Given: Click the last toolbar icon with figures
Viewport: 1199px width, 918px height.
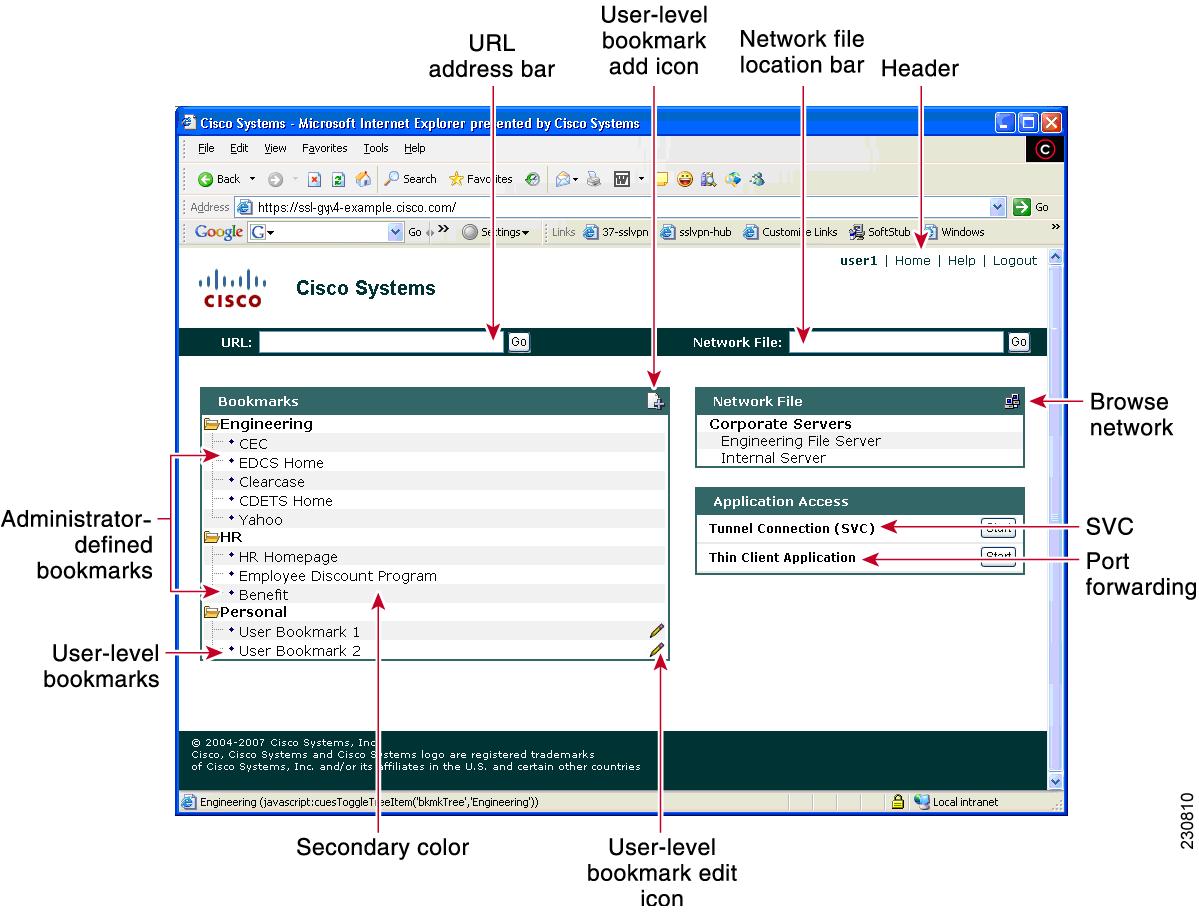Looking at the screenshot, I should coord(757,179).
